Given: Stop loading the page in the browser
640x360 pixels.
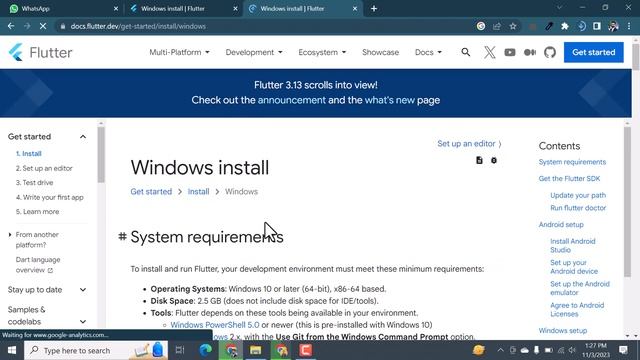Looking at the screenshot, I should click(x=43, y=26).
